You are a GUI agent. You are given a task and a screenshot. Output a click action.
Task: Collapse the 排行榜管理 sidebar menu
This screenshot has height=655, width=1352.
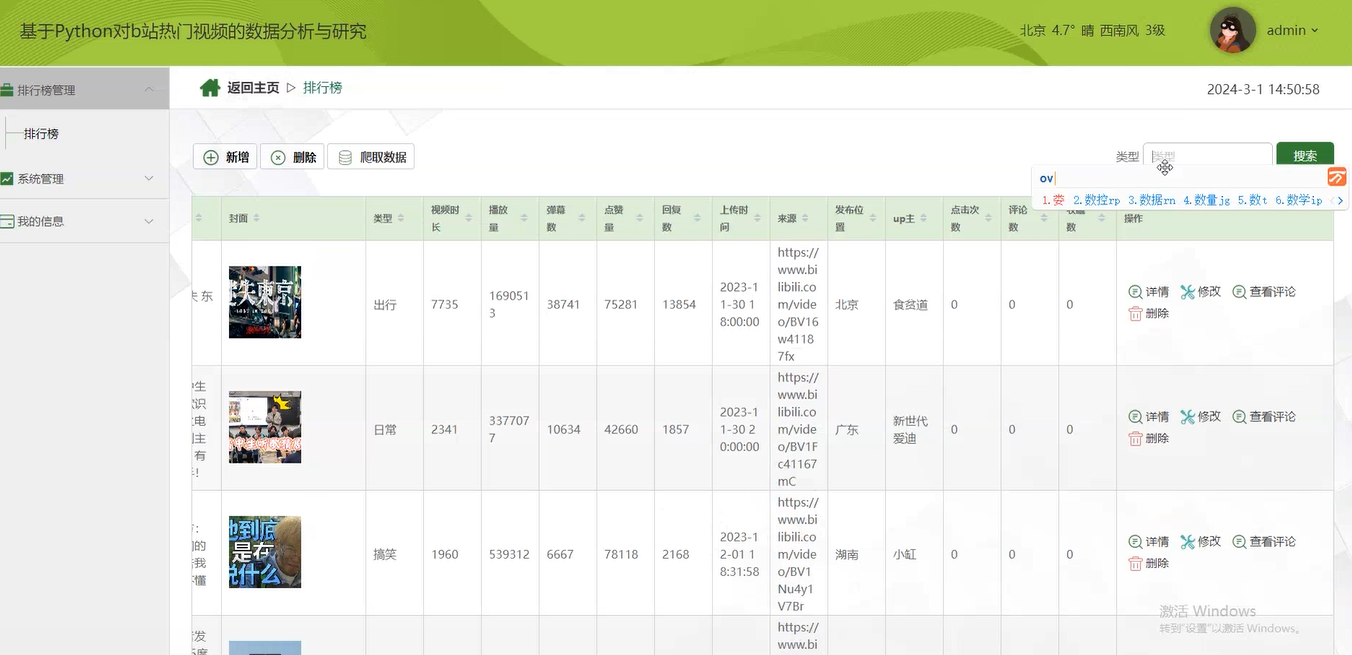[84, 89]
